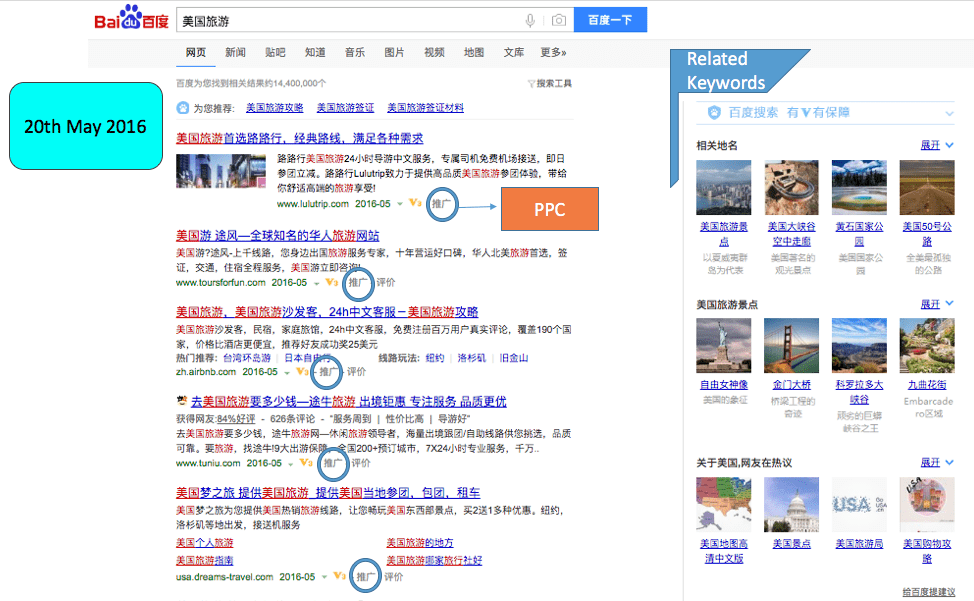Open the 更多» tab dropdown
The image size is (974, 601).
[x=552, y=52]
